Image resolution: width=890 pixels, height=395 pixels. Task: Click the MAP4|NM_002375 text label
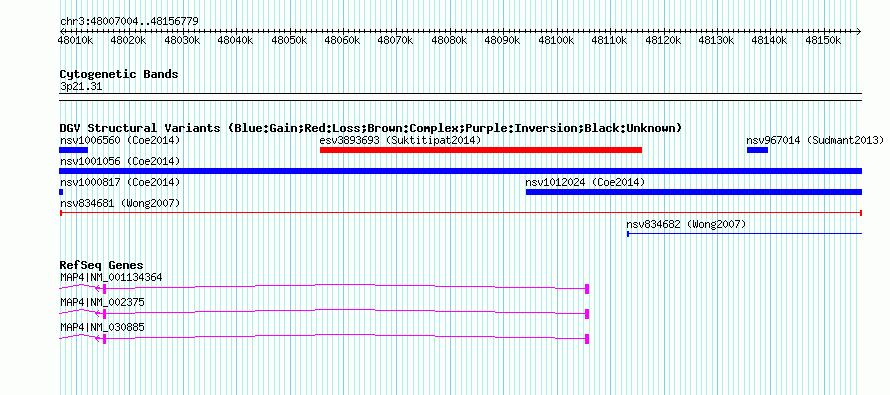[x=102, y=302]
